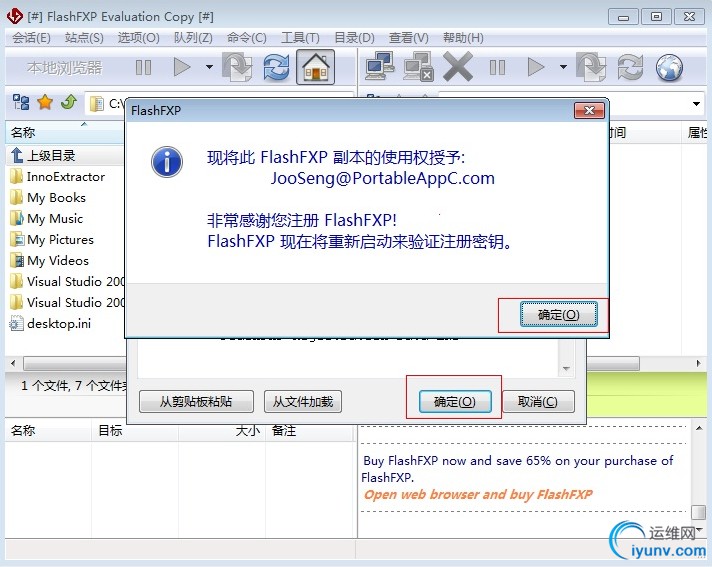This screenshot has width=712, height=567.
Task: Click remote transfer queue document icon
Action: 591,67
